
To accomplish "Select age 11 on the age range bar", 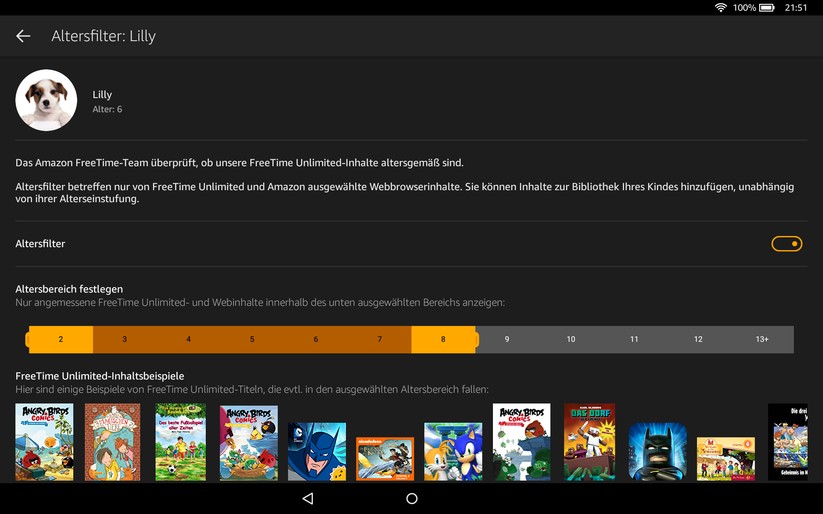I will tap(634, 340).
